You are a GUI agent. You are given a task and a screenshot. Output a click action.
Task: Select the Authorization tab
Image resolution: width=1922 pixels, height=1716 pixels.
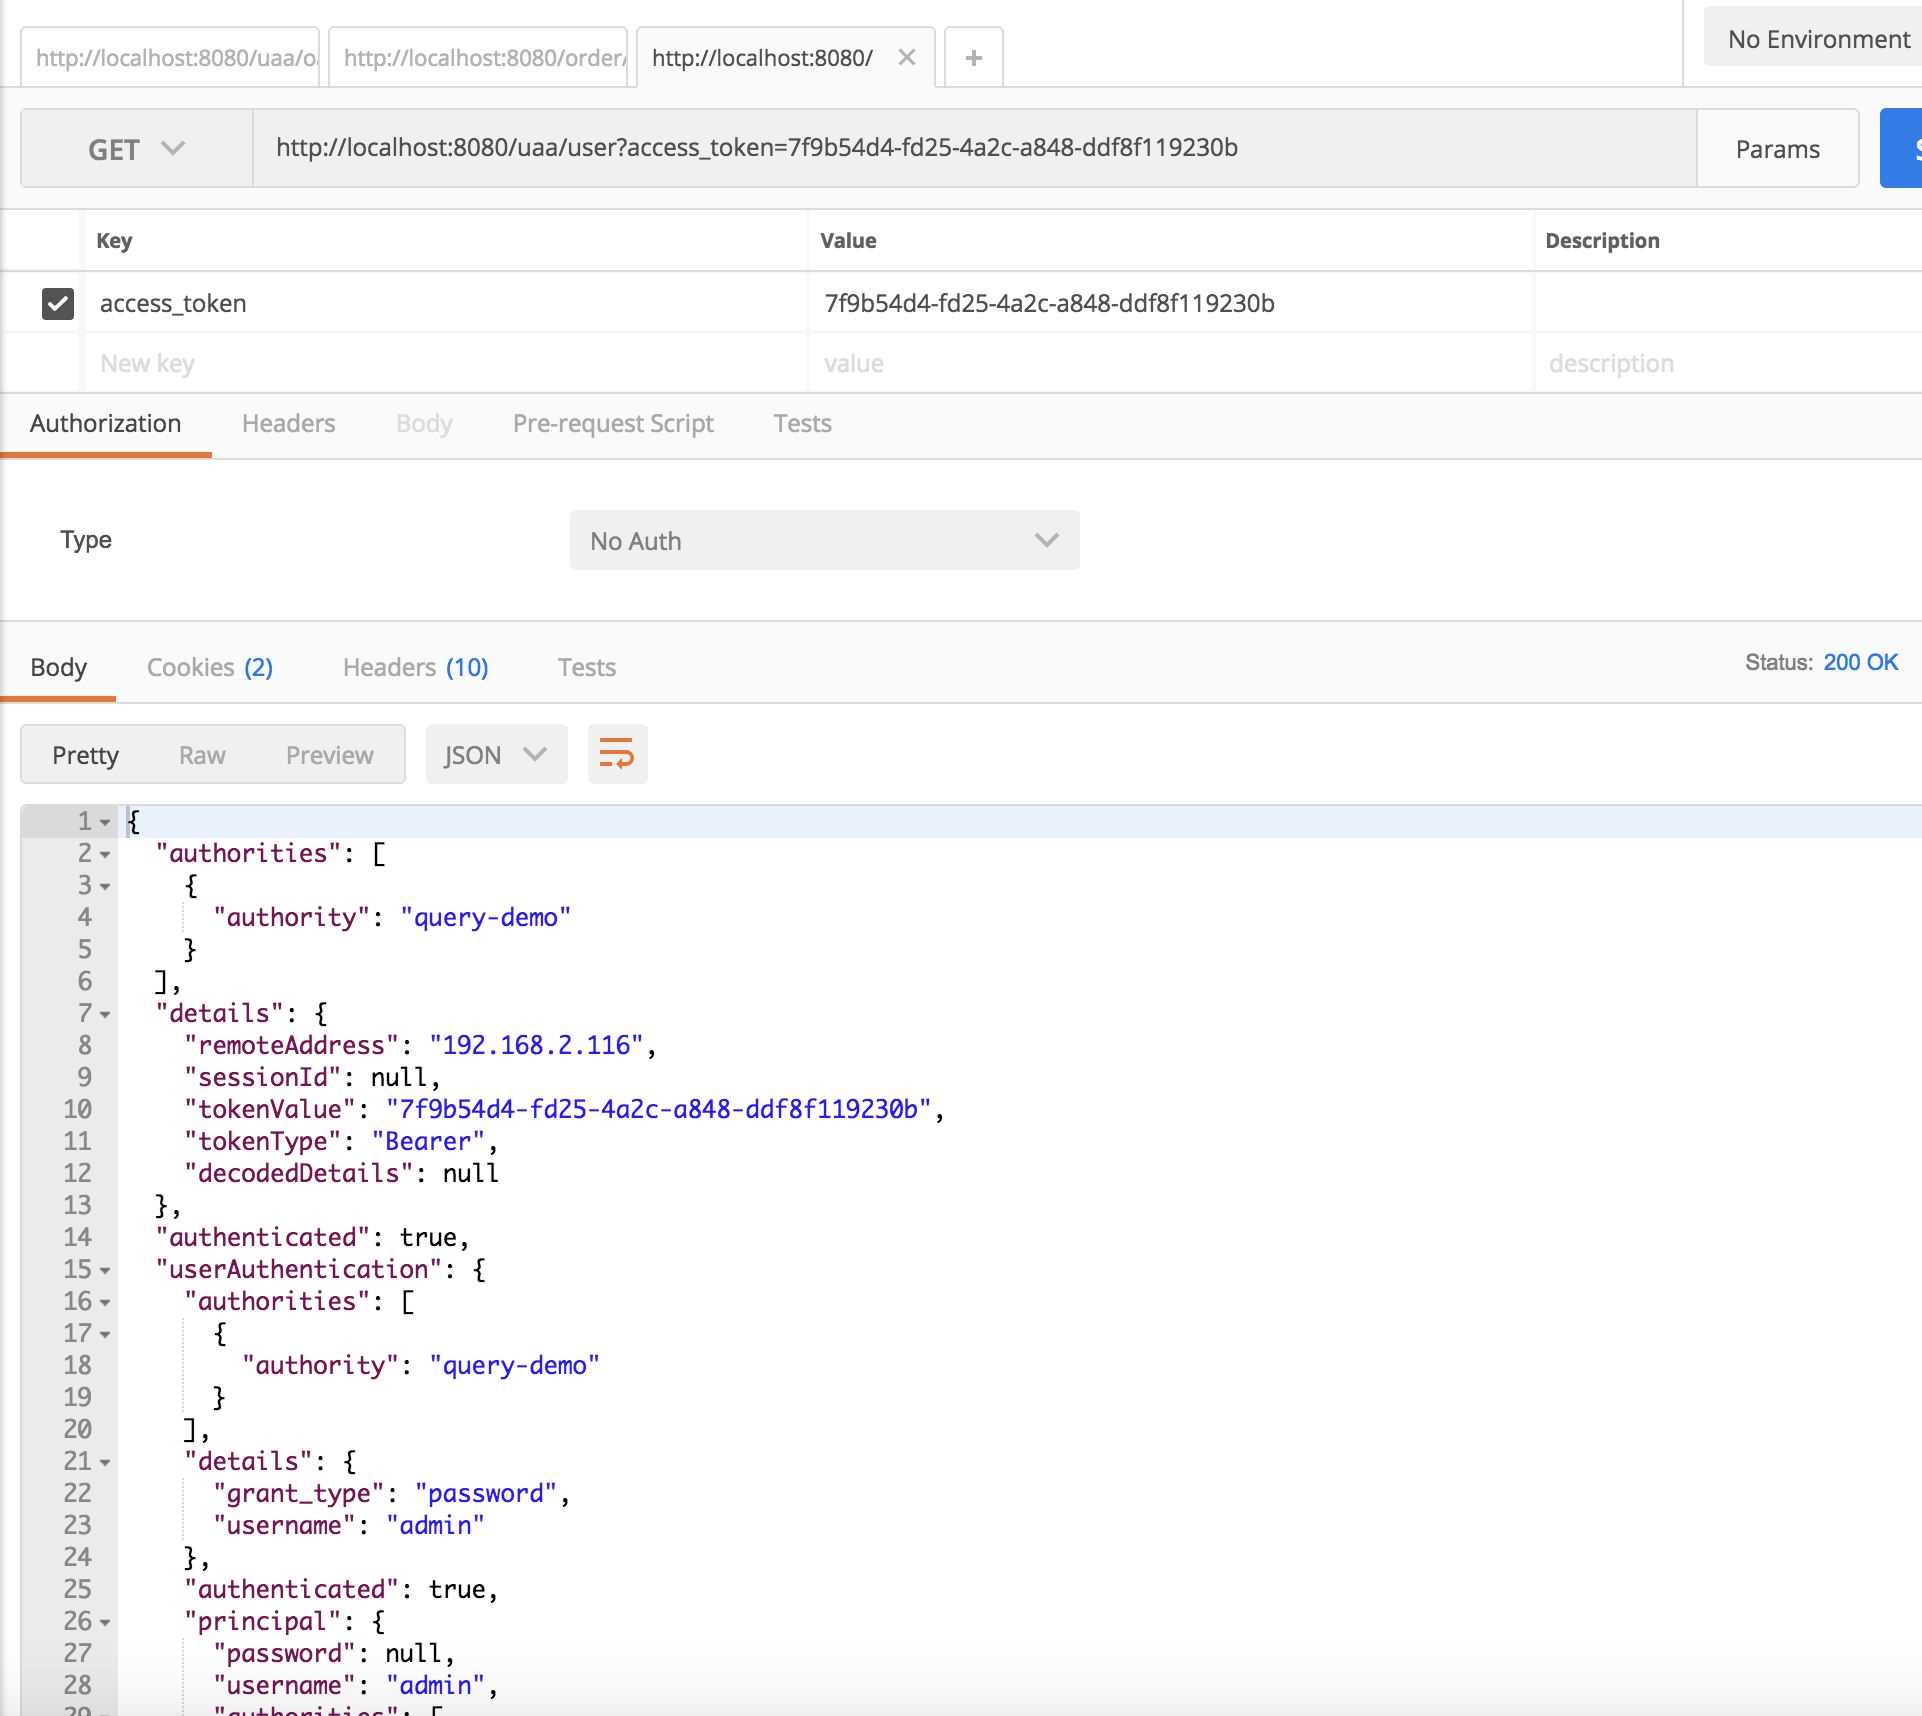click(x=104, y=422)
